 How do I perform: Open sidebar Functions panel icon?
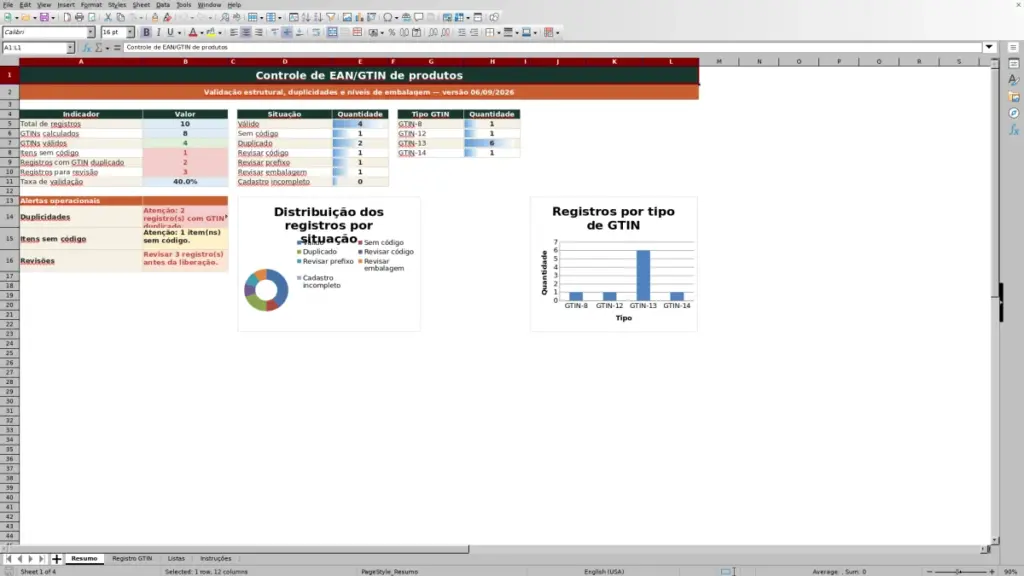point(1014,131)
